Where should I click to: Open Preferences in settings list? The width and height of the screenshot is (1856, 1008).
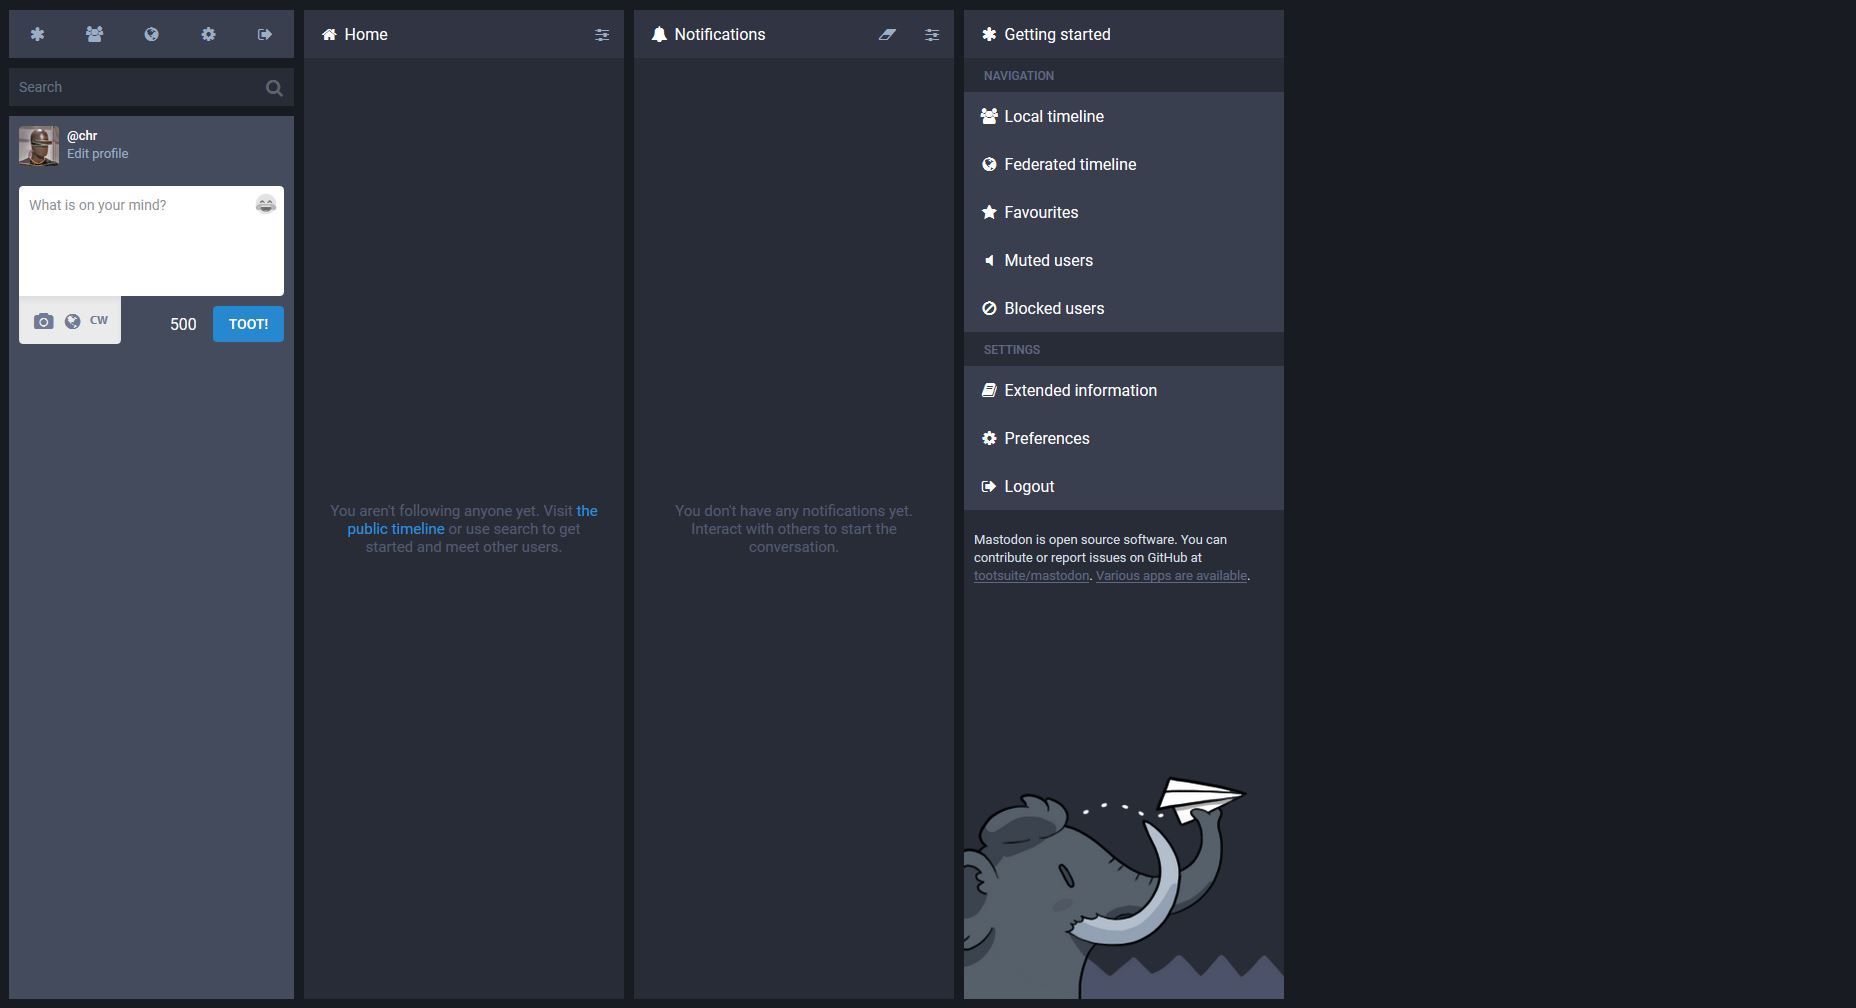pos(1124,438)
